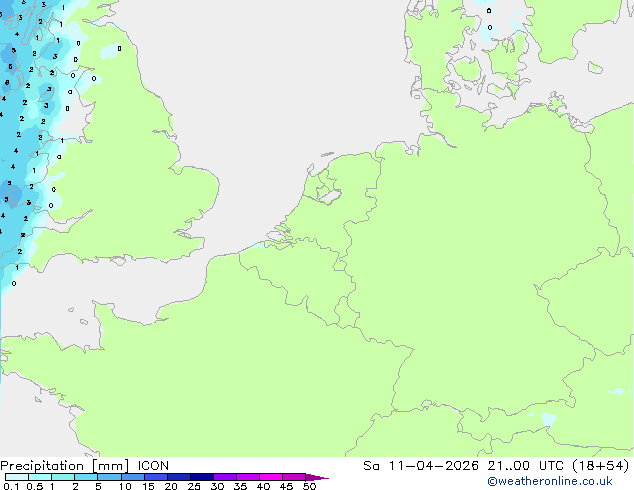Select the 35–40 mm violet legend swatch
Screen dimensions: 634x490
tap(248, 477)
